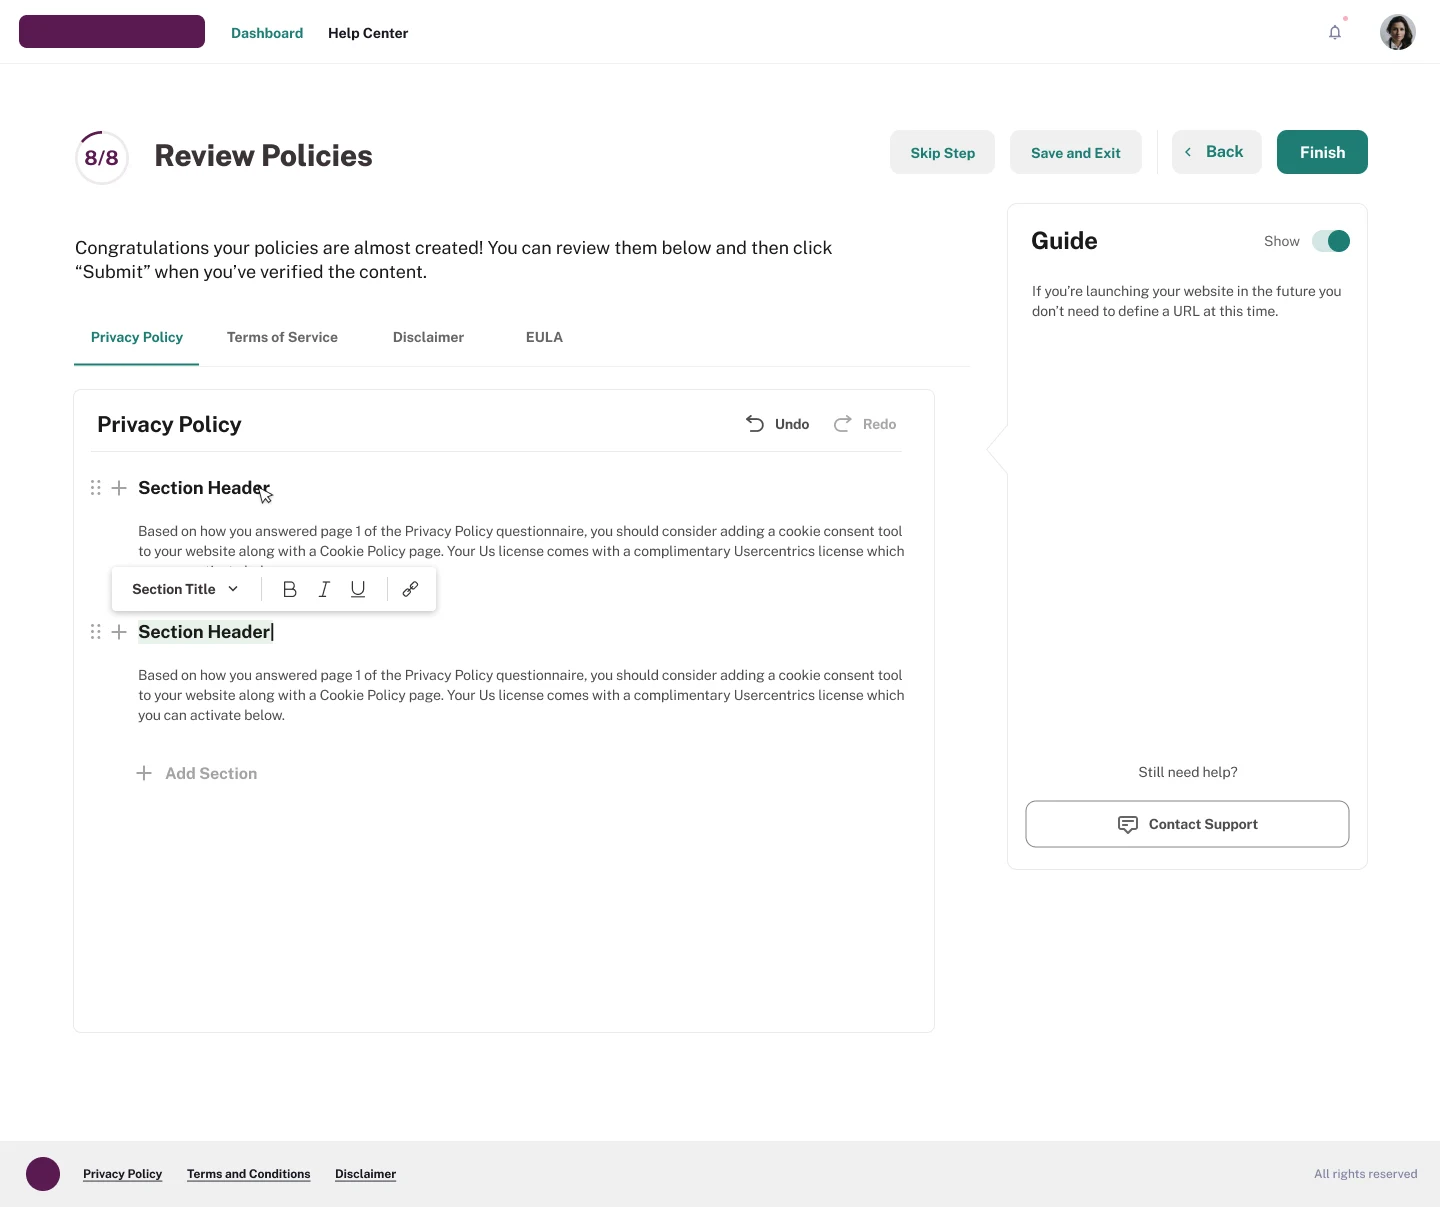The height and width of the screenshot is (1207, 1440).
Task: Open the EULA tab
Action: 544,337
